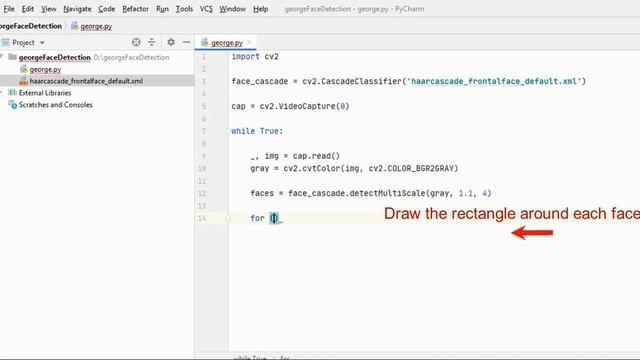Viewport: 640px width, 360px height.
Task: Expand the External Libraries node
Action: (2, 93)
